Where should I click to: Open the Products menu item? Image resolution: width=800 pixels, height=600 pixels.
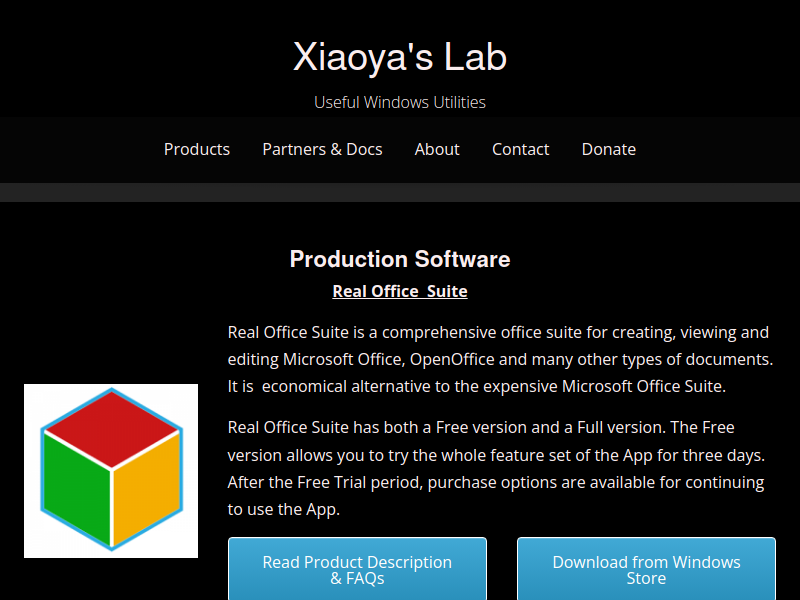point(196,149)
